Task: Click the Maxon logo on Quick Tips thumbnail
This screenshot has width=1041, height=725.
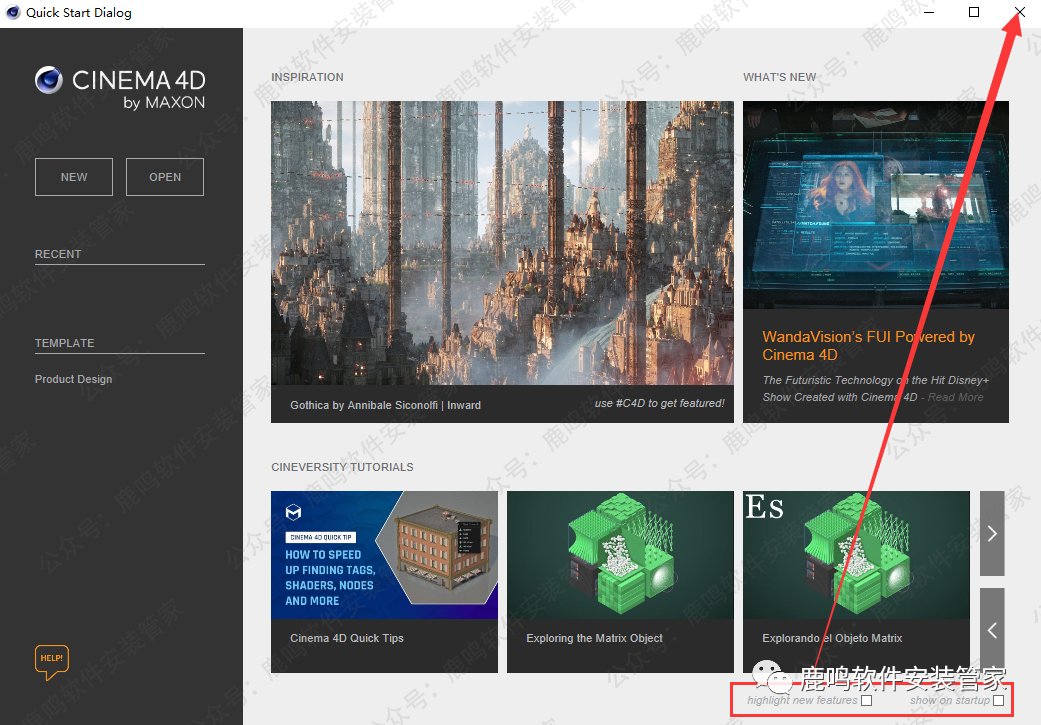Action: coord(293,512)
